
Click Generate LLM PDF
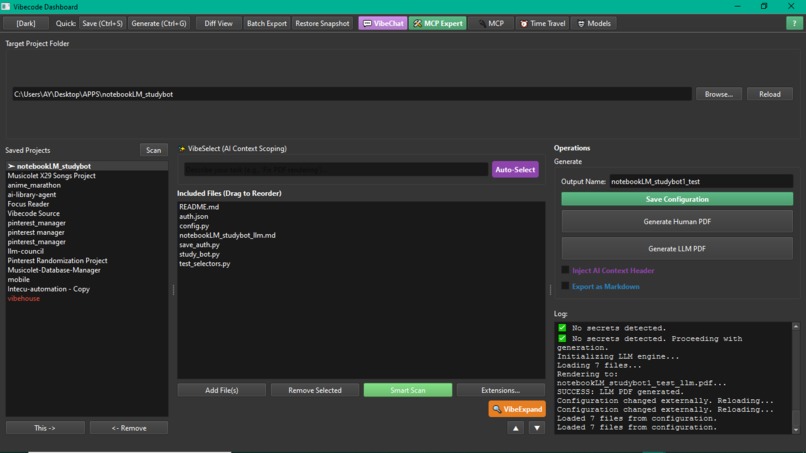point(677,249)
